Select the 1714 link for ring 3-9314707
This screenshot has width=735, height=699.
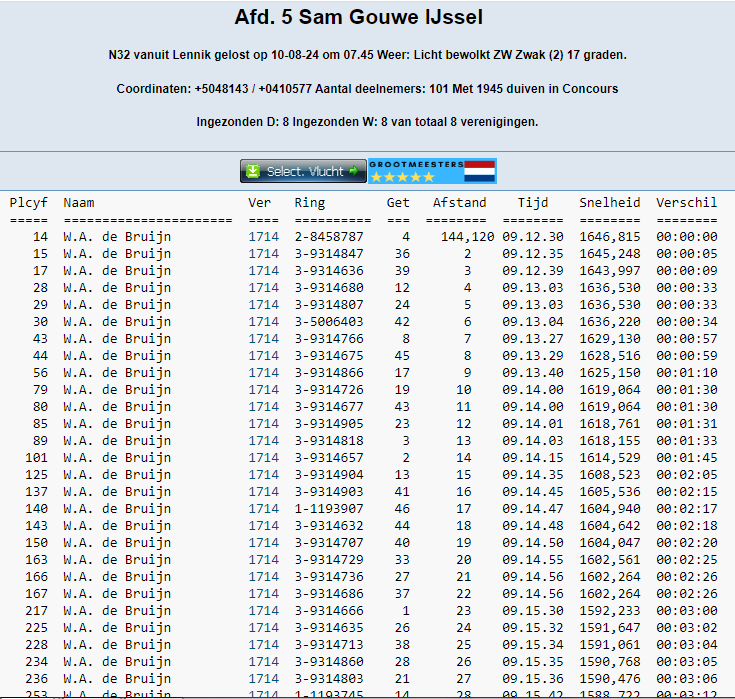coord(264,543)
